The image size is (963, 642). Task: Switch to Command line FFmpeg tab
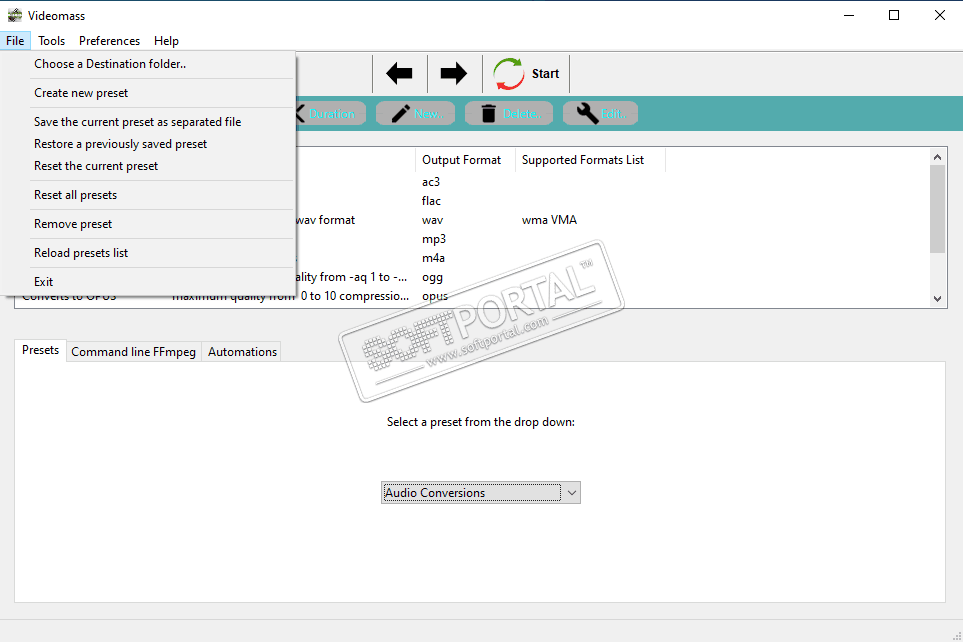click(x=133, y=352)
